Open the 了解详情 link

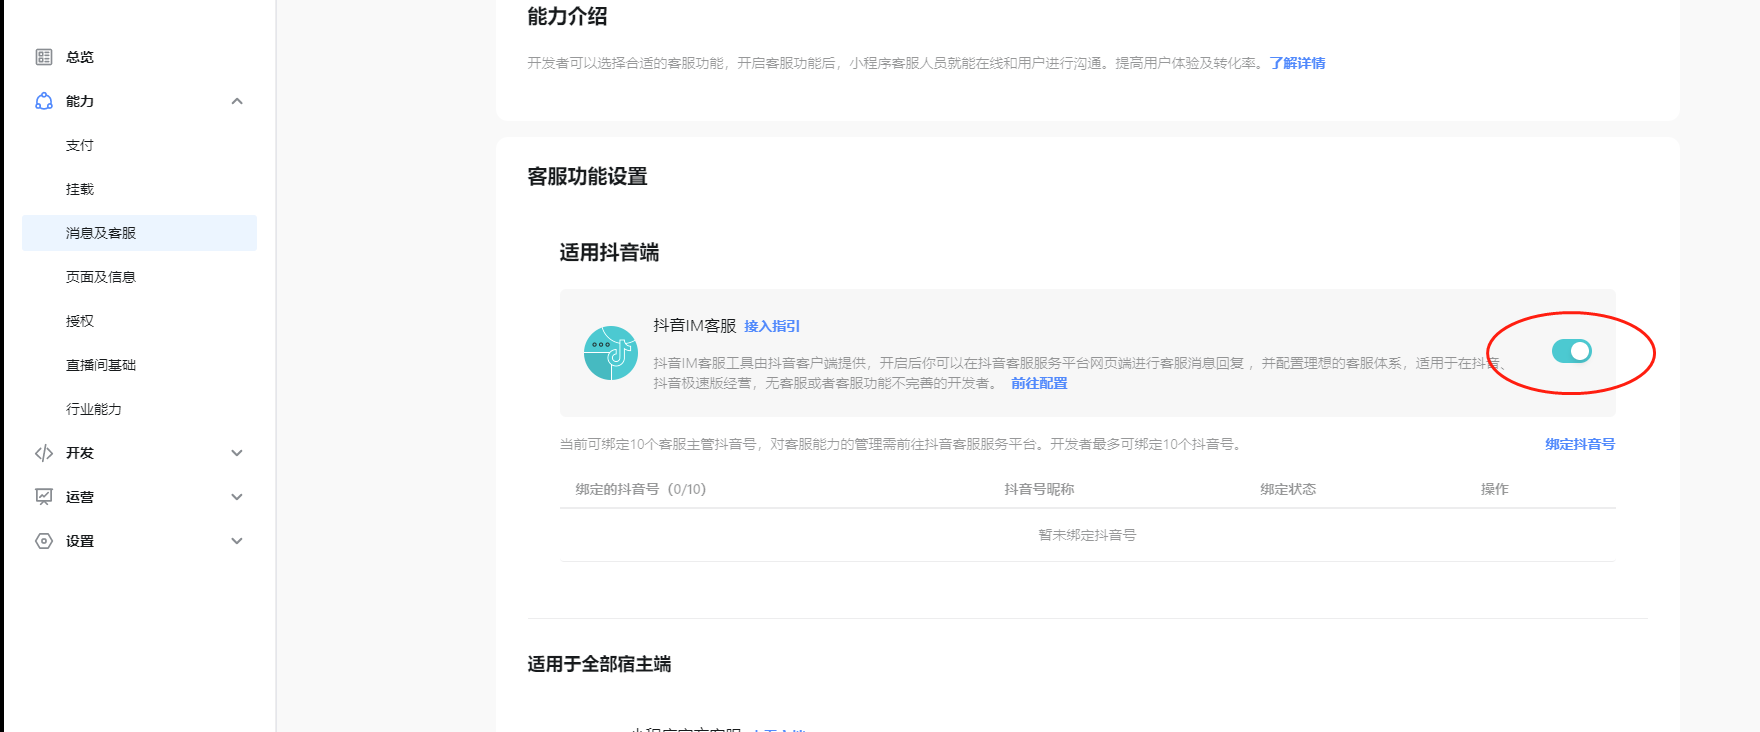[1297, 63]
